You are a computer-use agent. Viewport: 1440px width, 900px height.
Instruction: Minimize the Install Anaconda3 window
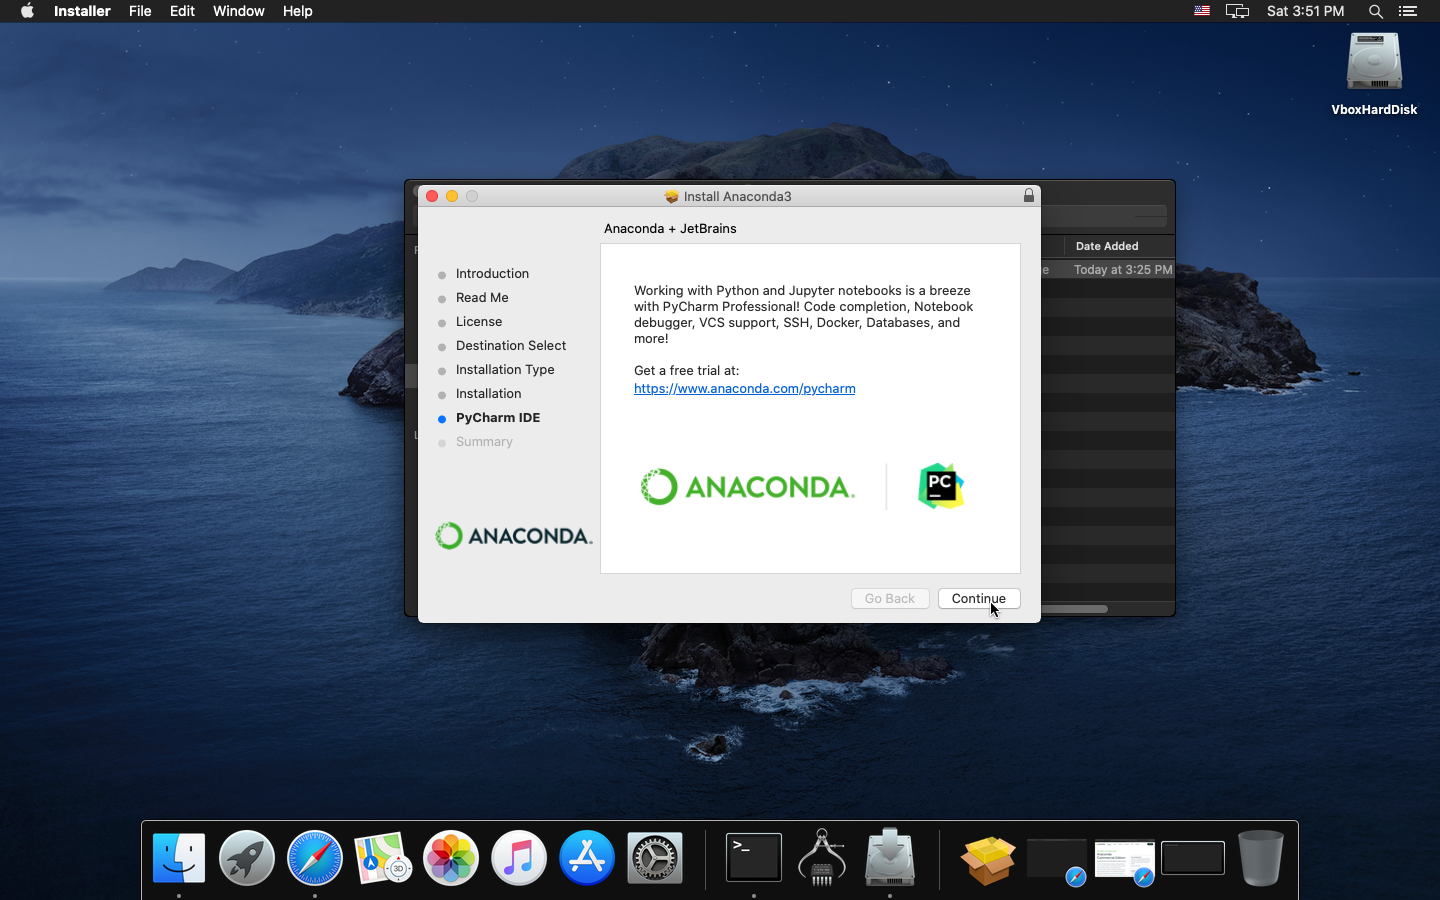452,196
